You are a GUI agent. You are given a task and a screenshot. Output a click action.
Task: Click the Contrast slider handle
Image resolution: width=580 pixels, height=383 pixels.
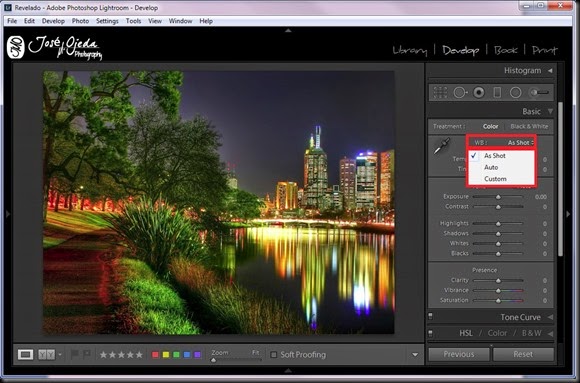498,207
